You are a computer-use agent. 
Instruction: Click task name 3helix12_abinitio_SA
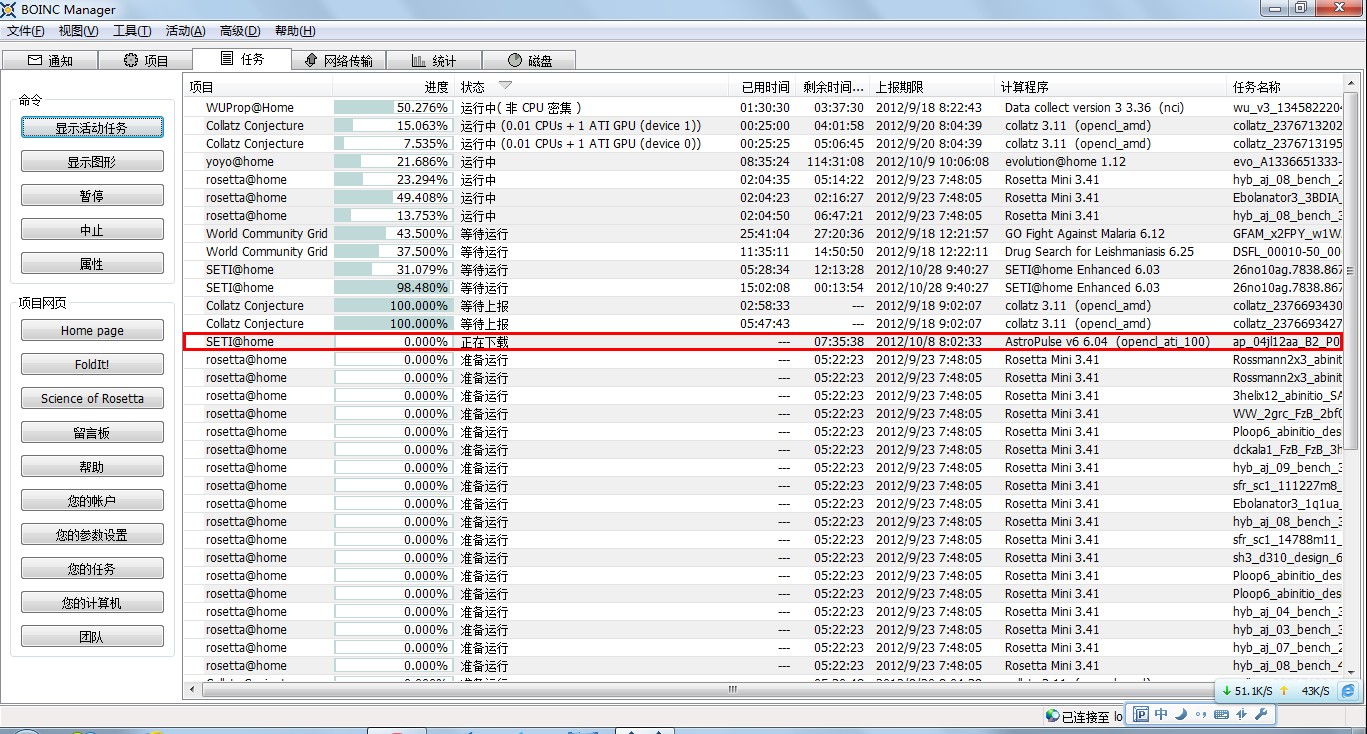[x=1287, y=395]
